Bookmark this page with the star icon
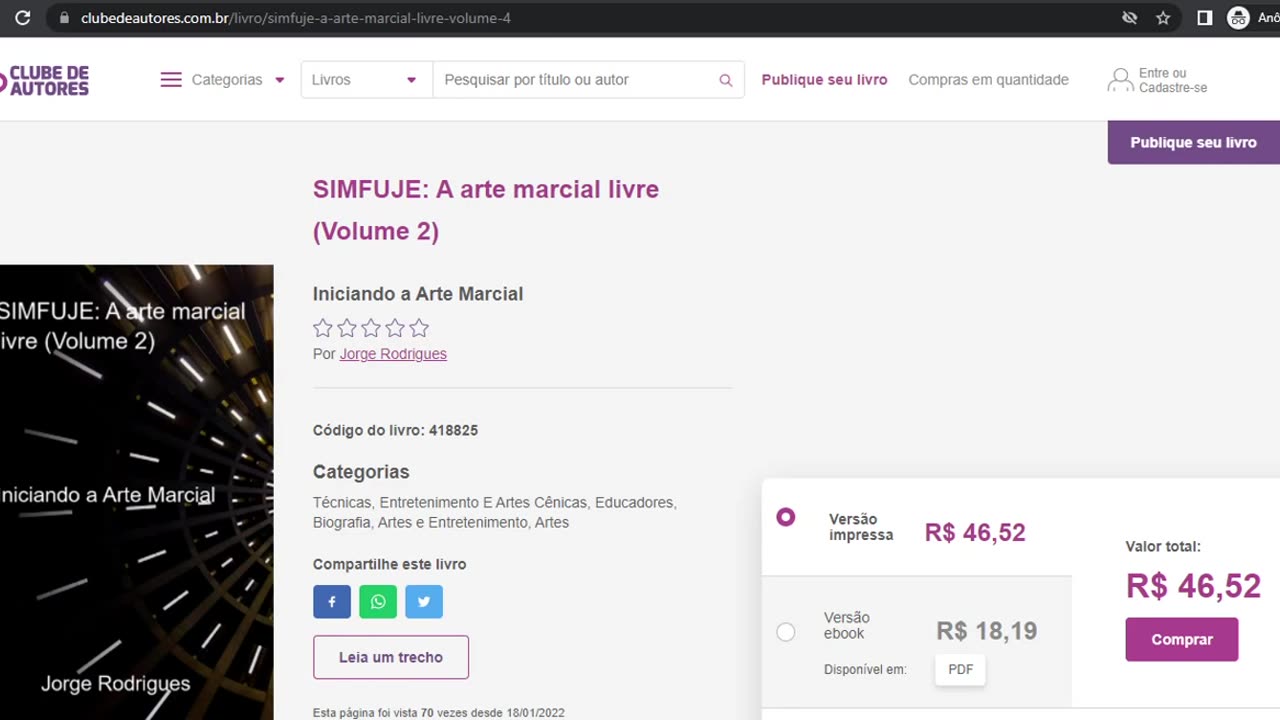 1163,18
